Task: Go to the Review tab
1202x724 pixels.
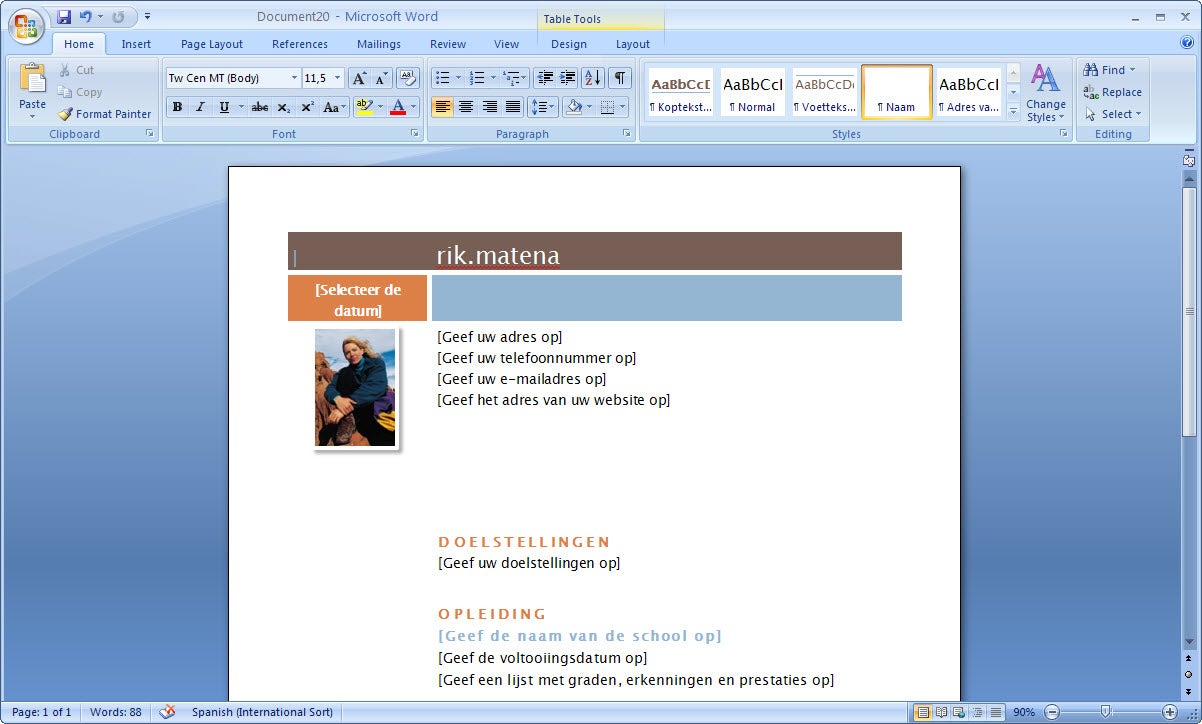Action: pos(448,44)
